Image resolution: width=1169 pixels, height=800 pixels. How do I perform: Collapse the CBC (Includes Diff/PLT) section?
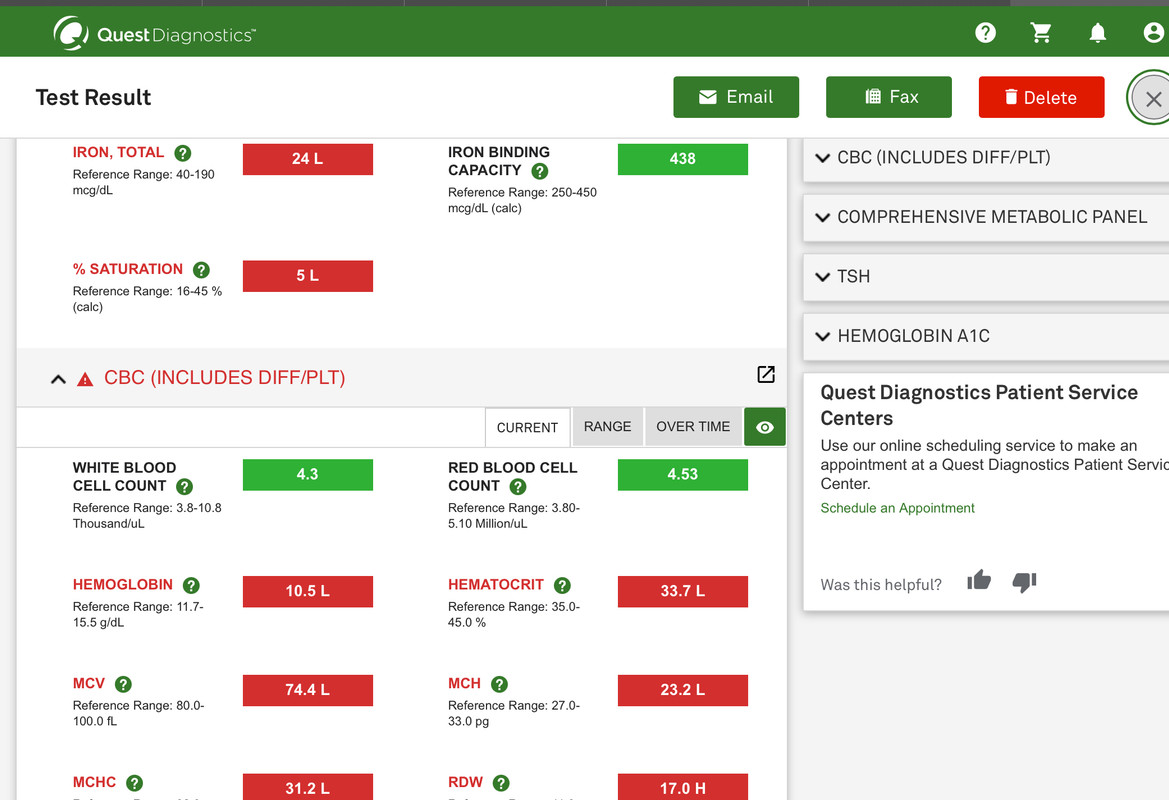(x=58, y=379)
